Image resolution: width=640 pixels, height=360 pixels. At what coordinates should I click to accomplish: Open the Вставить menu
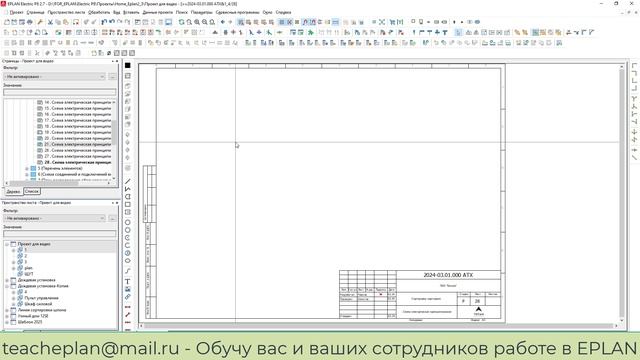coord(131,12)
